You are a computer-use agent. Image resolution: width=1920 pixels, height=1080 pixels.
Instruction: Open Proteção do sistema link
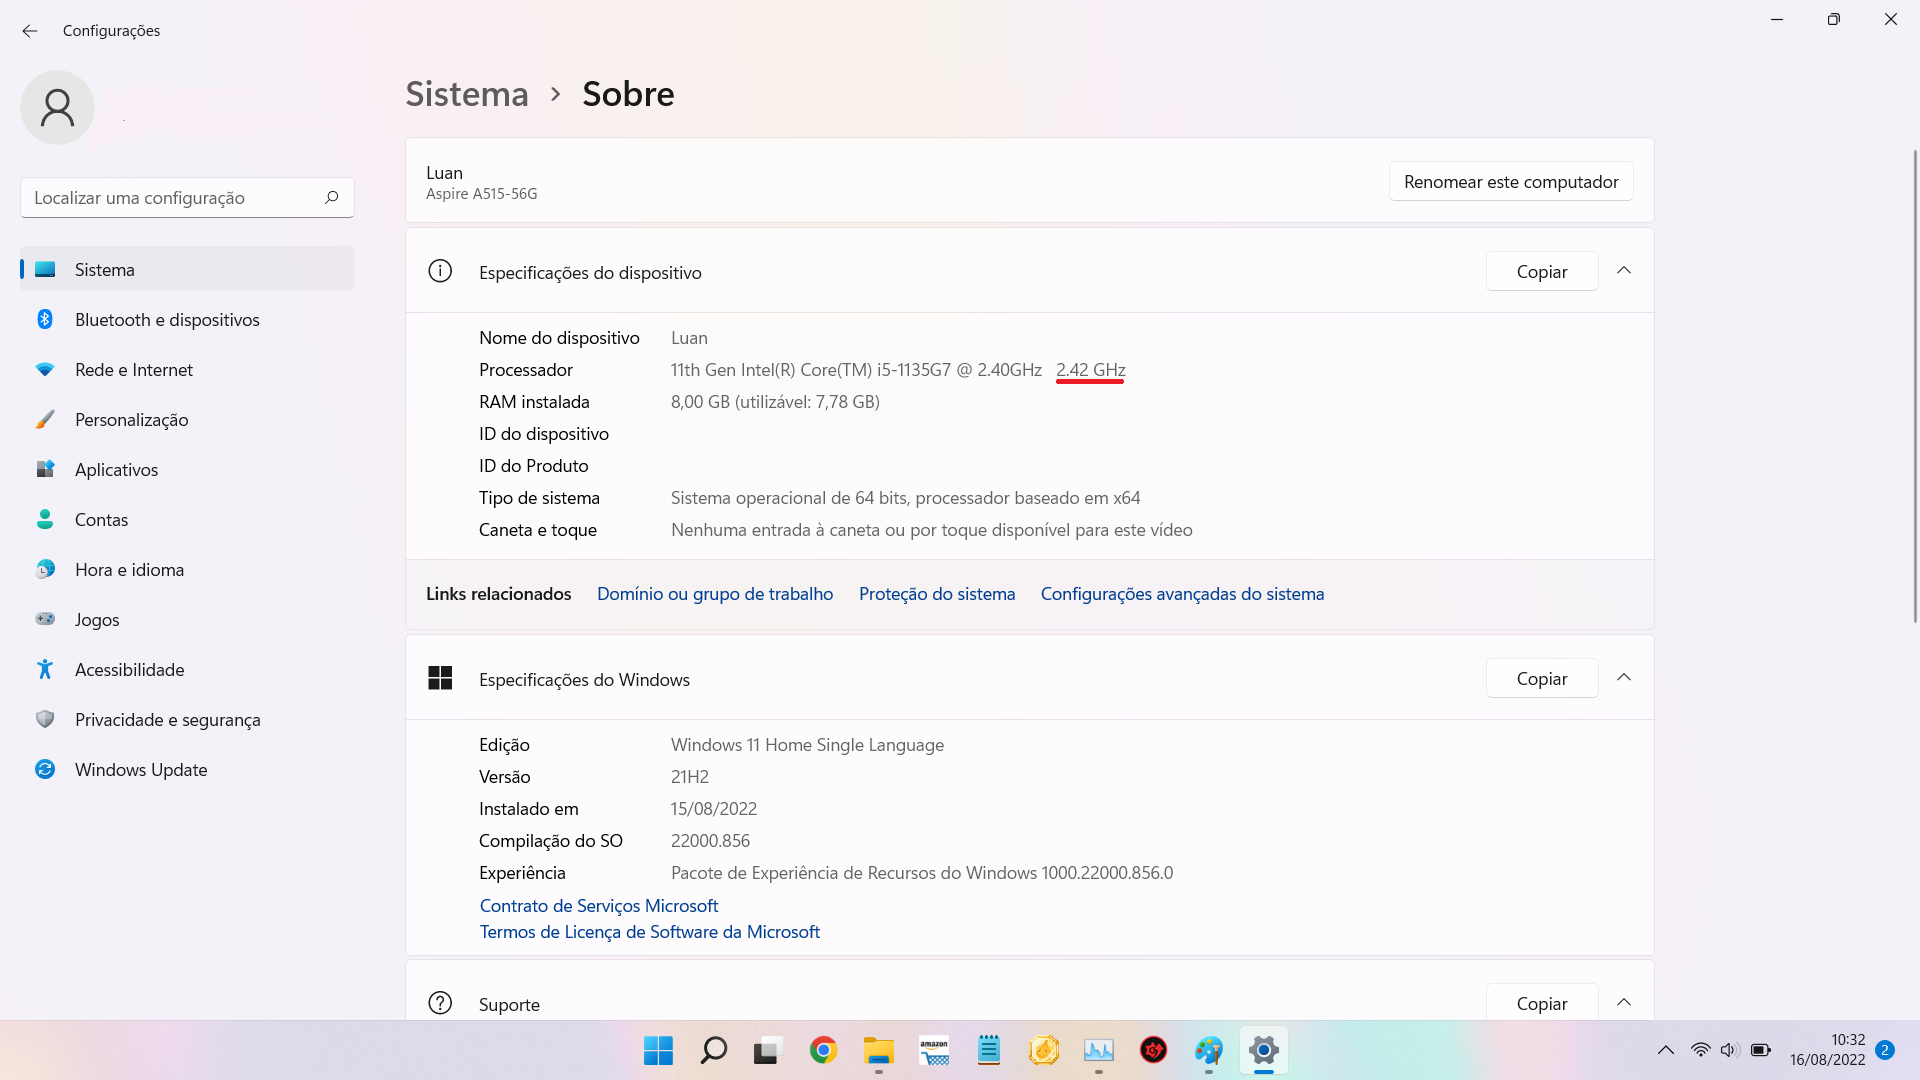click(937, 593)
